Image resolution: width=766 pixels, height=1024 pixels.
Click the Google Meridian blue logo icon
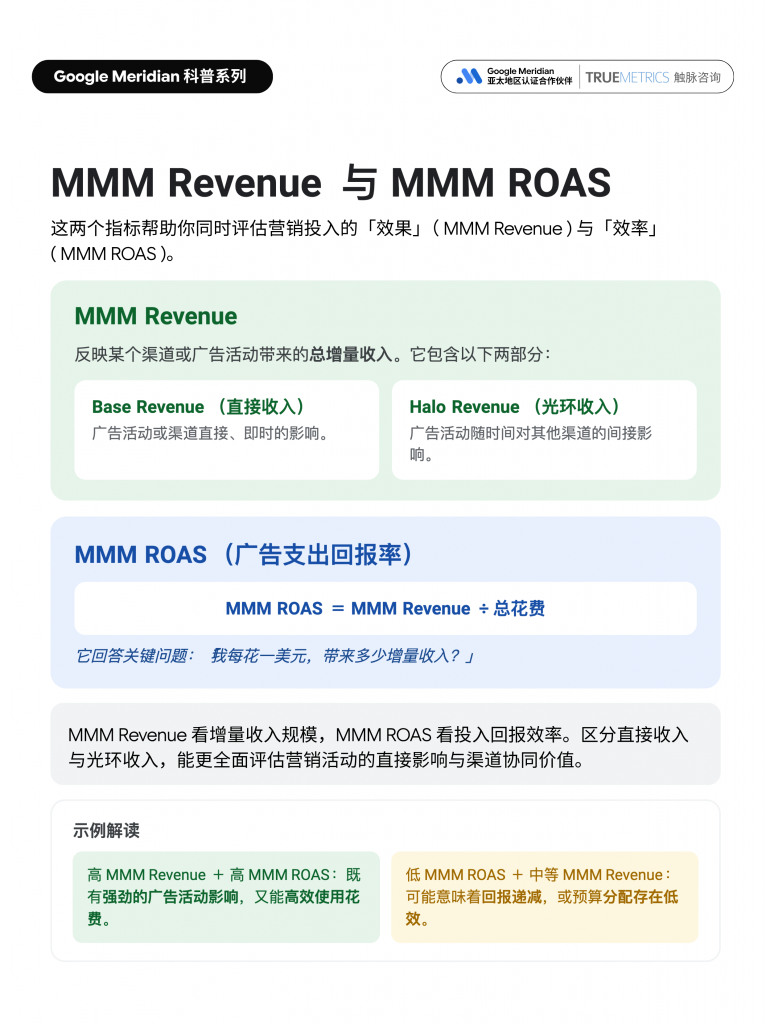(x=469, y=76)
